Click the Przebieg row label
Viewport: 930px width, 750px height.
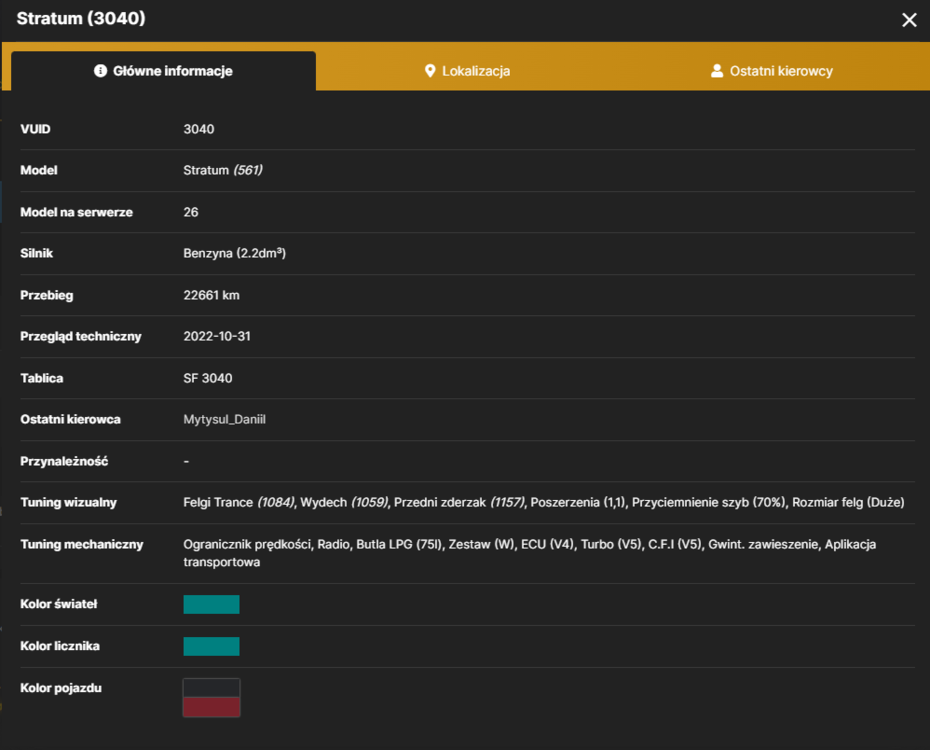[47, 295]
